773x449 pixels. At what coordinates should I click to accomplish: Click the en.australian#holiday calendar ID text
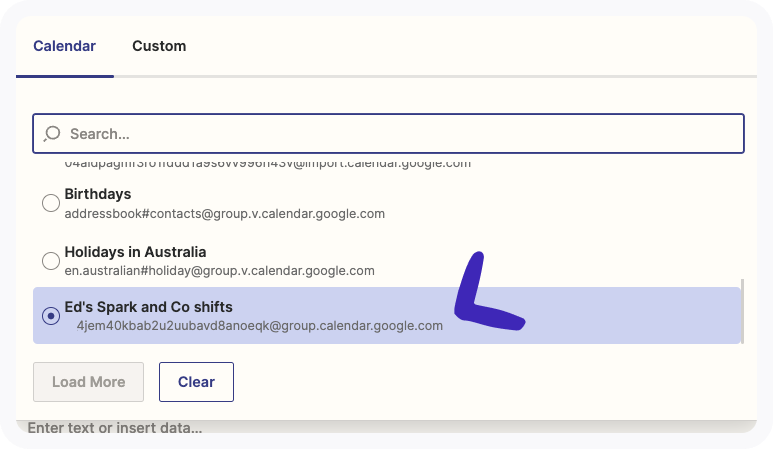point(219,270)
